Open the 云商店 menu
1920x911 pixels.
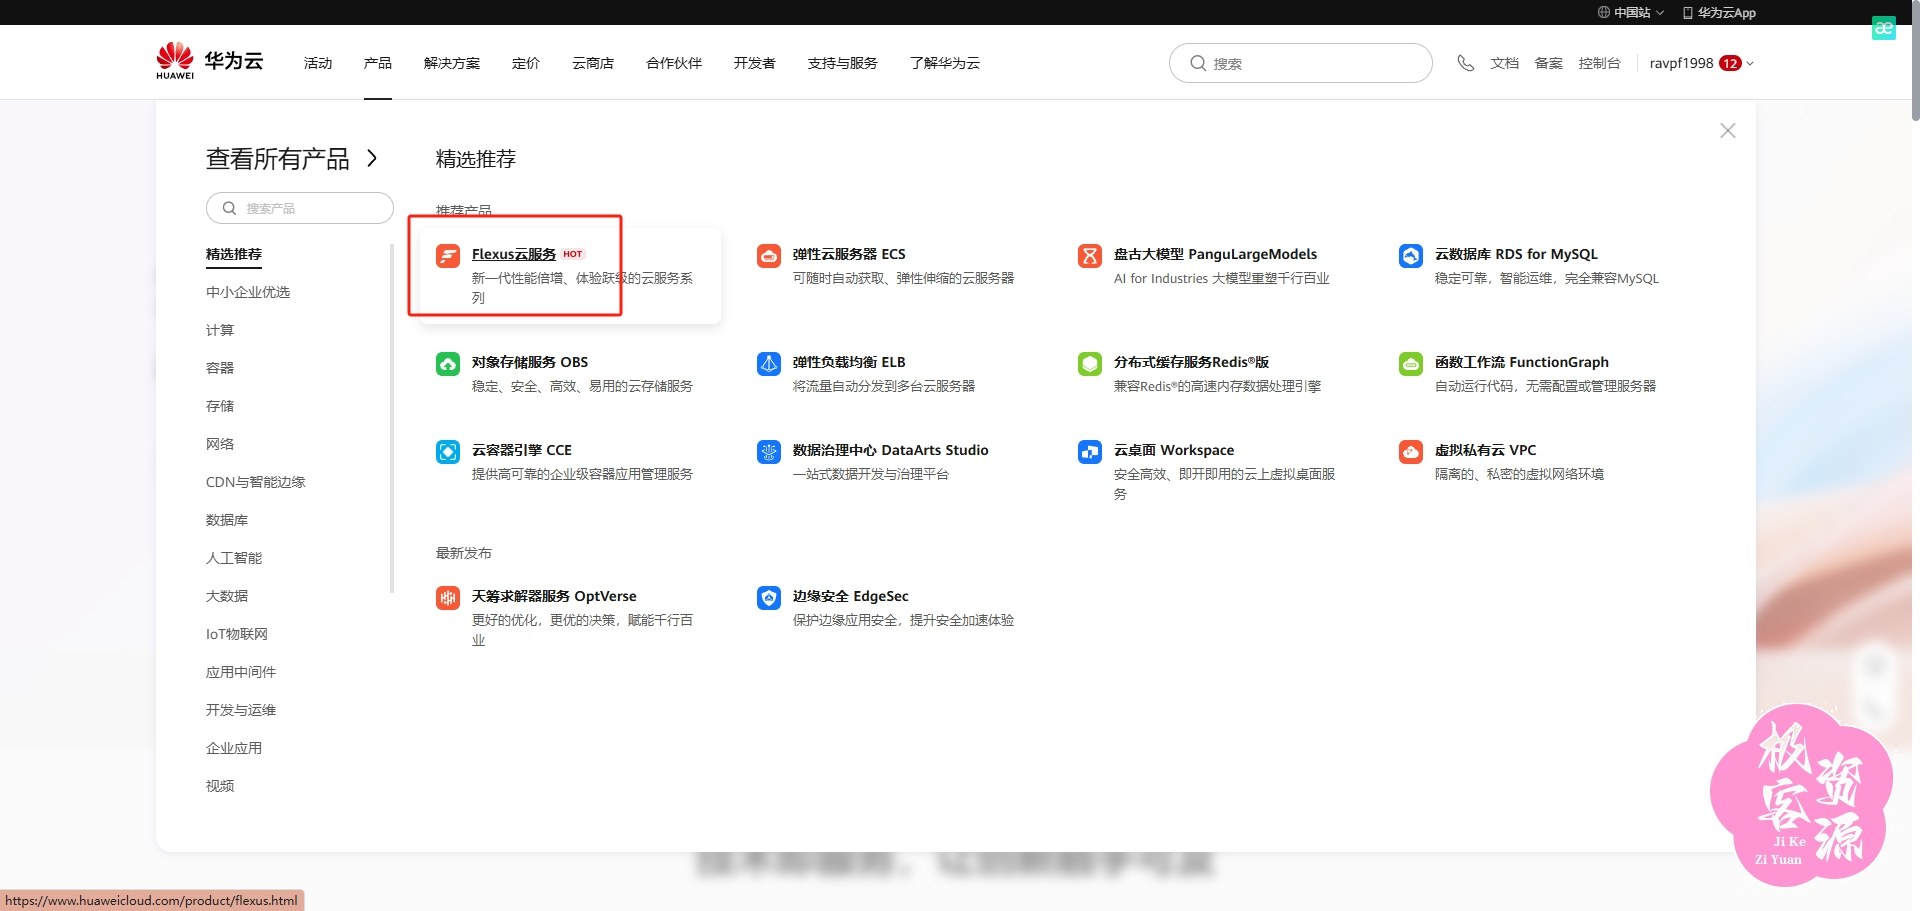(593, 63)
